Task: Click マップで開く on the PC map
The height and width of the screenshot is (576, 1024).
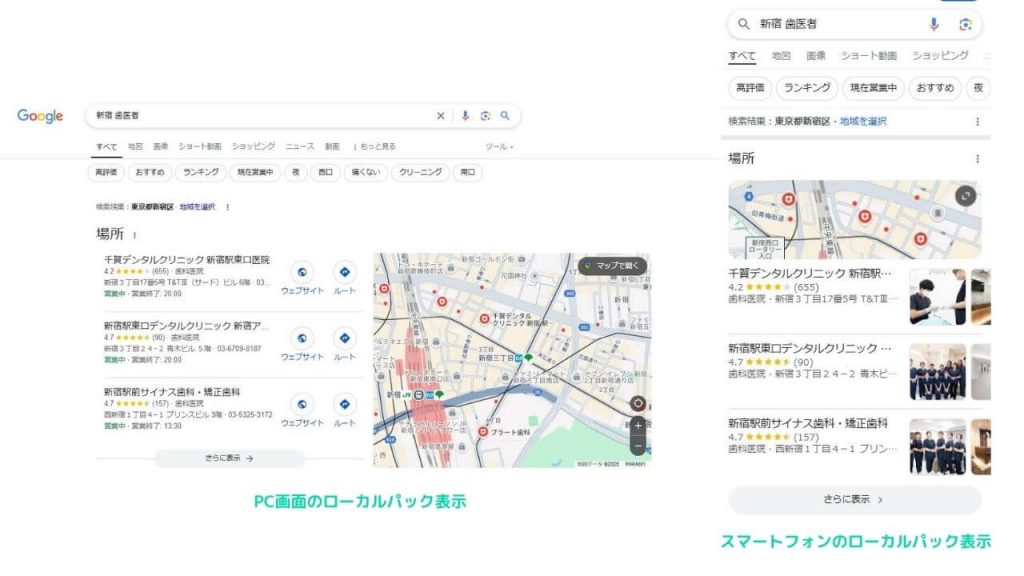Action: (x=612, y=266)
